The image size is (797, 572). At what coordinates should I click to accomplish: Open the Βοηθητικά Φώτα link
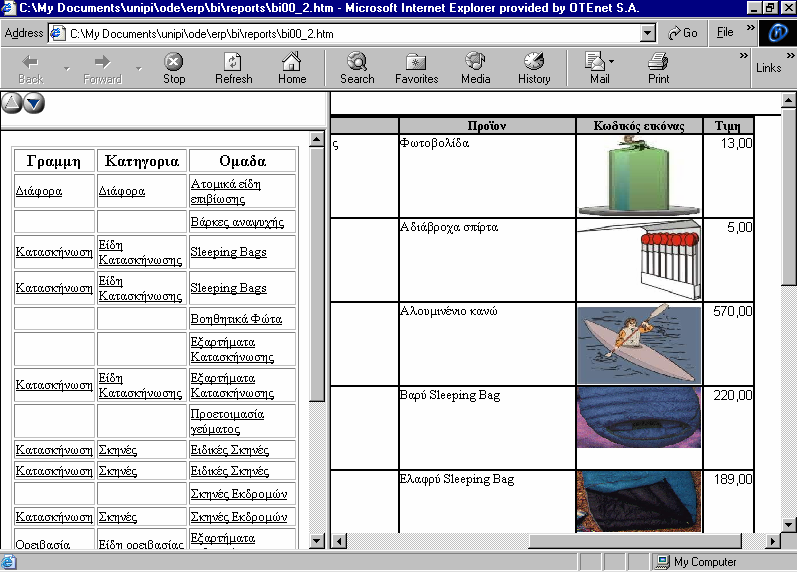236,319
